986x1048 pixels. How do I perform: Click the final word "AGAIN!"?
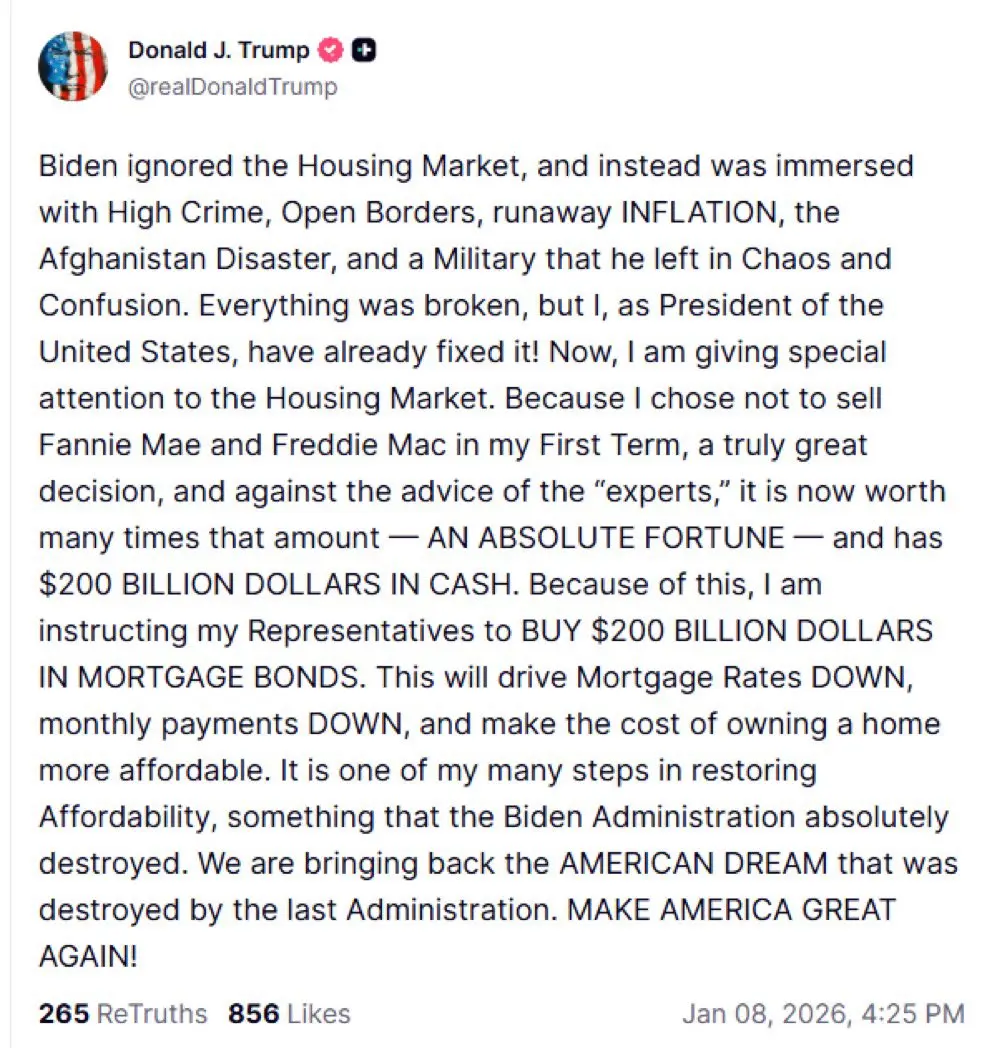tap(88, 957)
